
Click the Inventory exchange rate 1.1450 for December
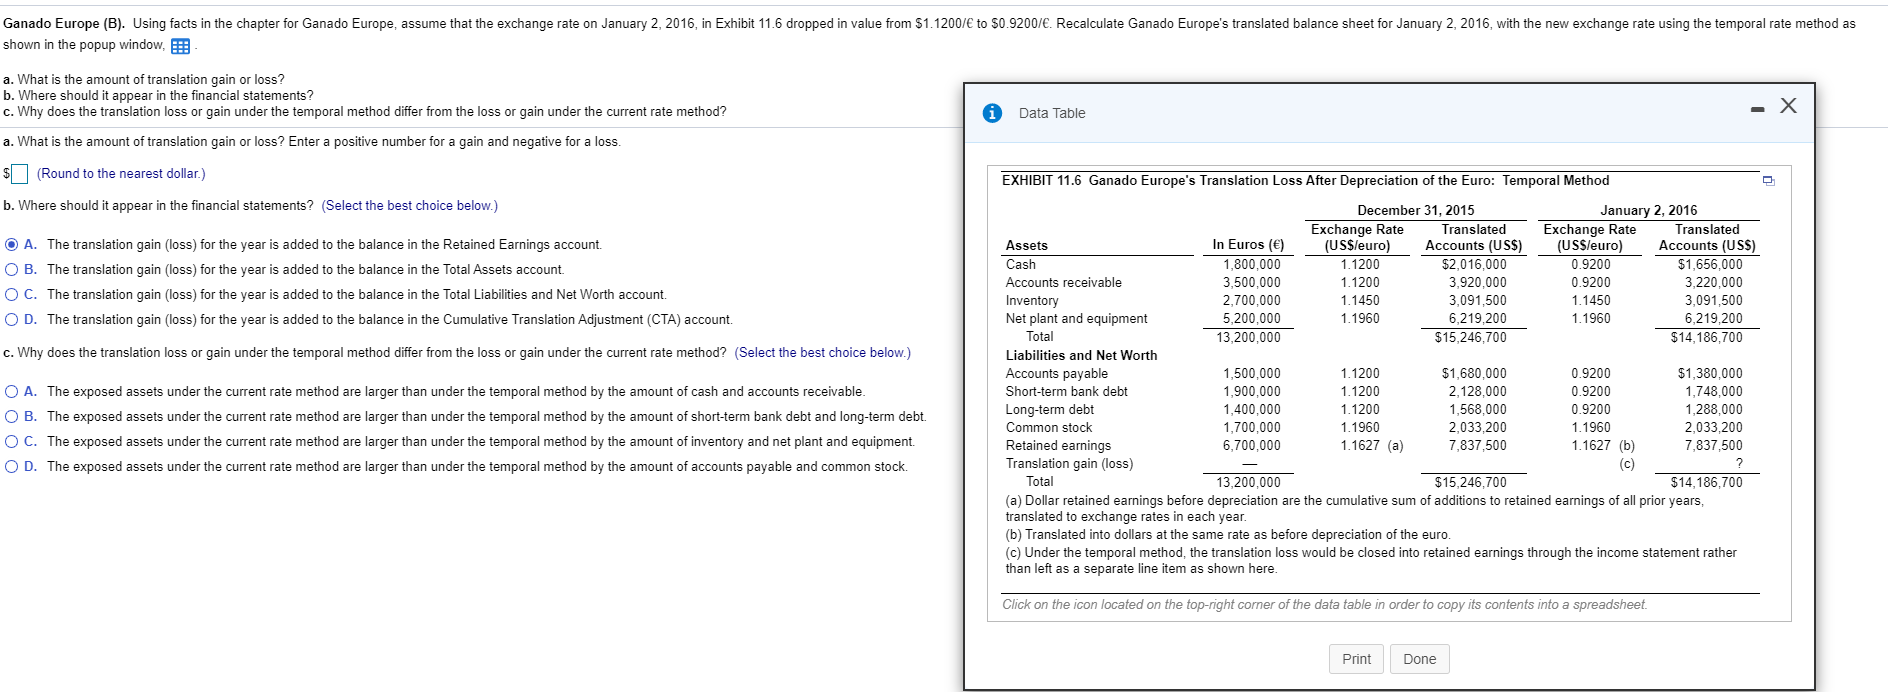pyautogui.click(x=1360, y=301)
